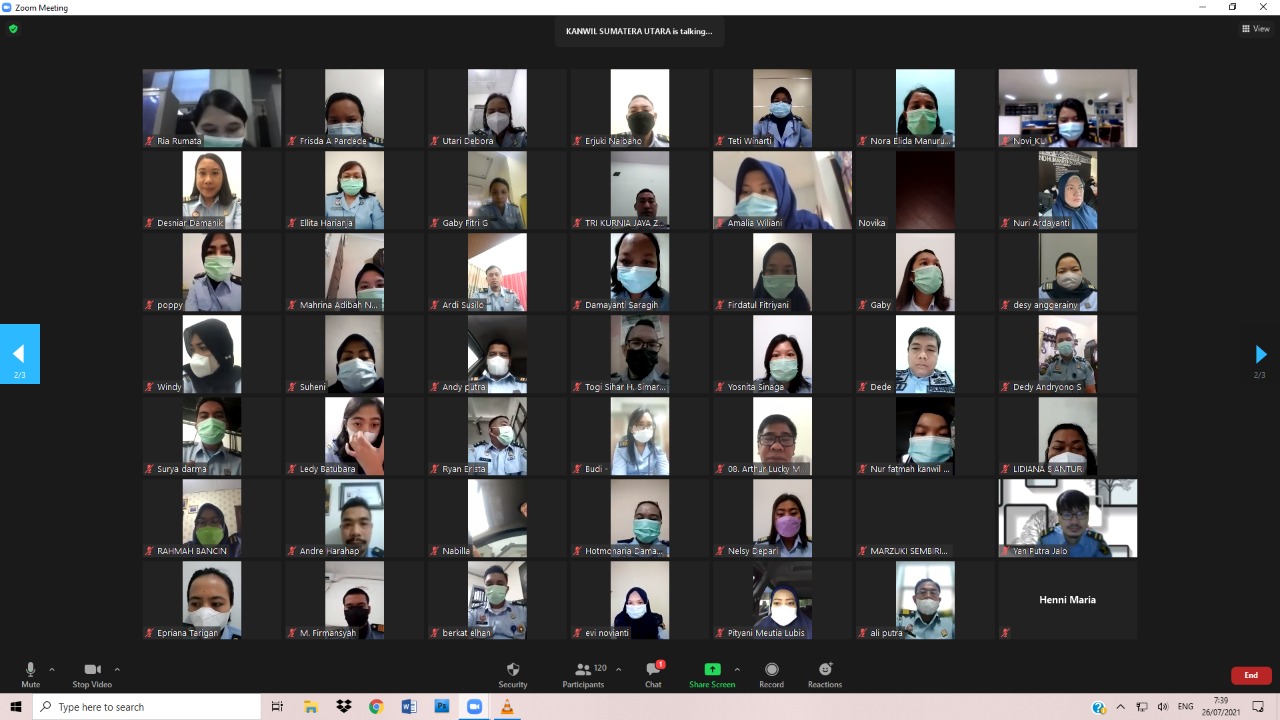Open the Participants panel
The width and height of the screenshot is (1280, 720).
582,670
